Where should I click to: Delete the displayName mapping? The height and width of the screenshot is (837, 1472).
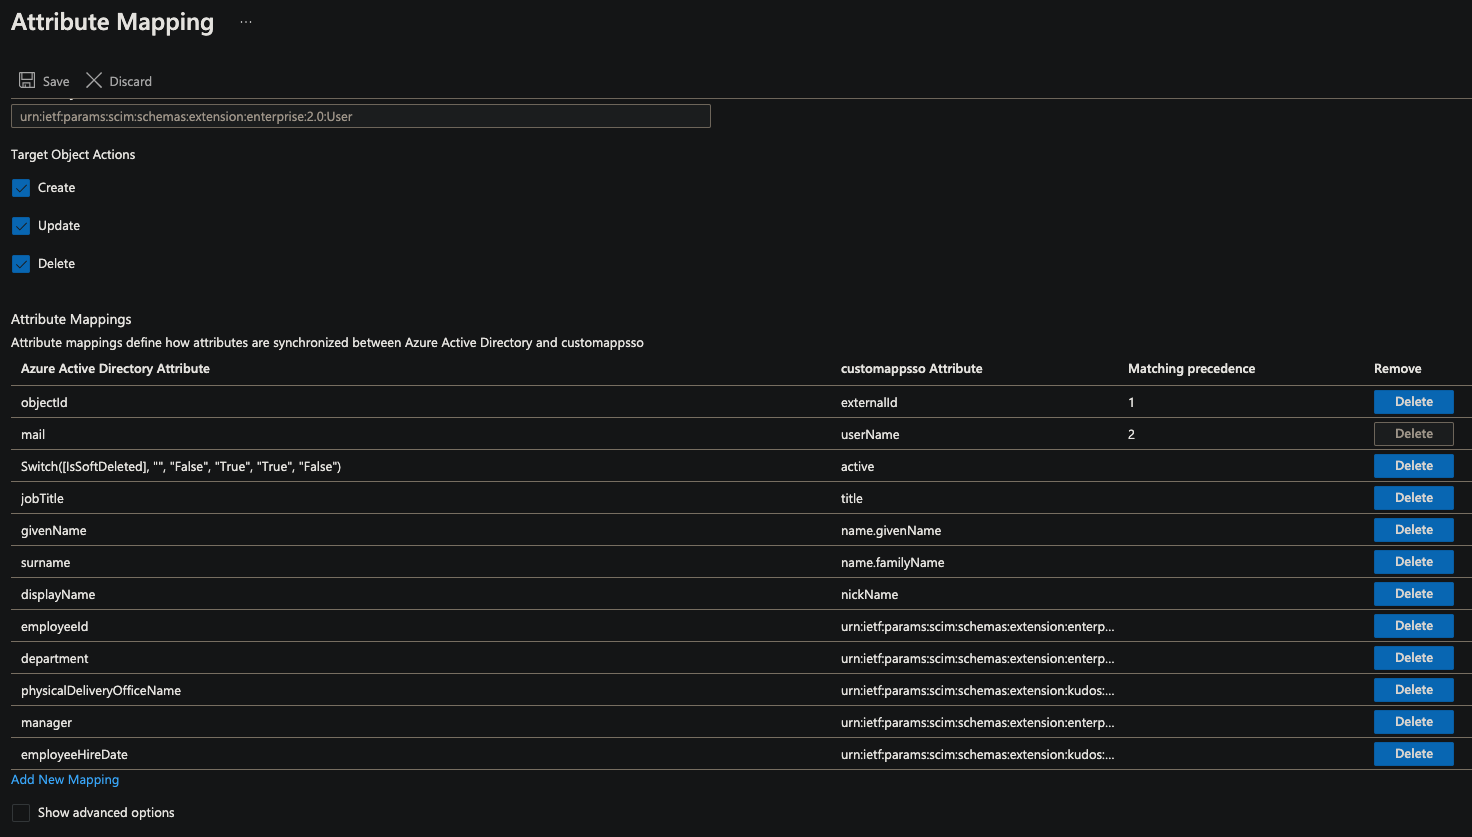[x=1413, y=594]
